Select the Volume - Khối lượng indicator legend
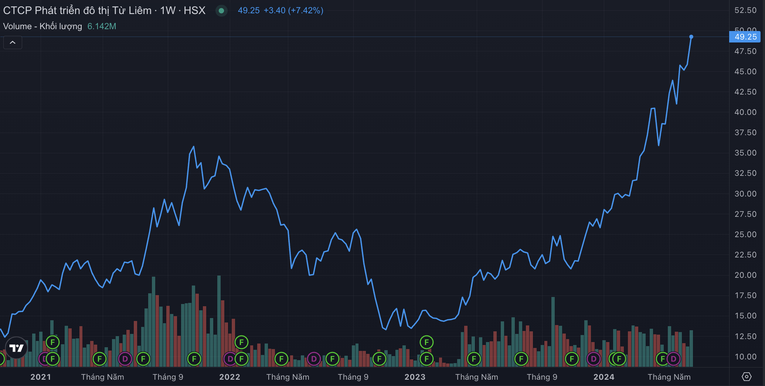The height and width of the screenshot is (386, 765). click(x=42, y=26)
